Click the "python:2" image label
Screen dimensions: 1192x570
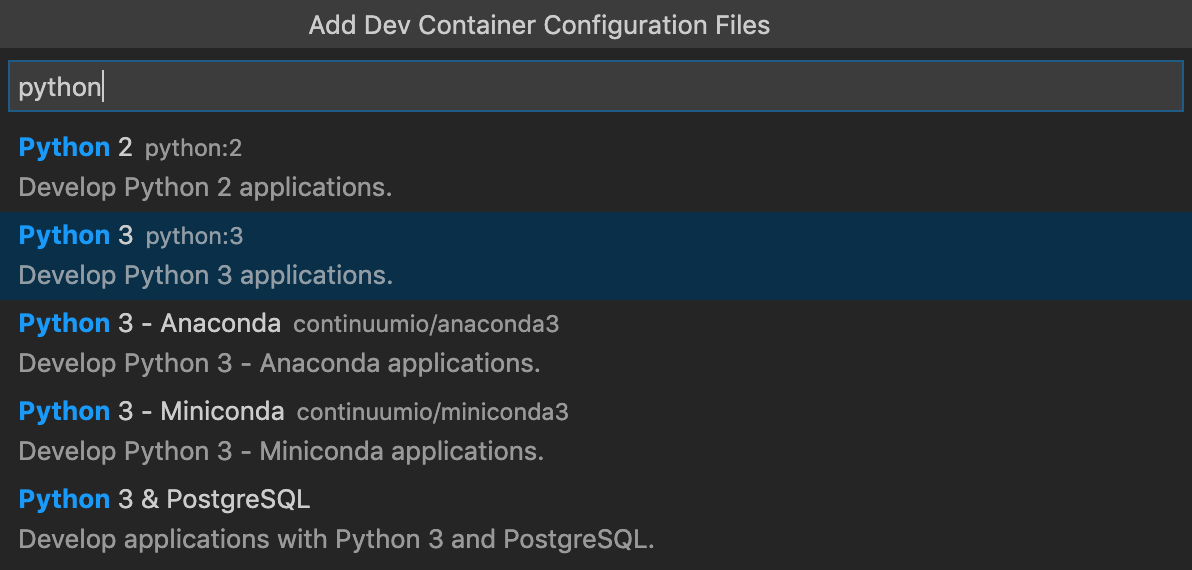[193, 149]
